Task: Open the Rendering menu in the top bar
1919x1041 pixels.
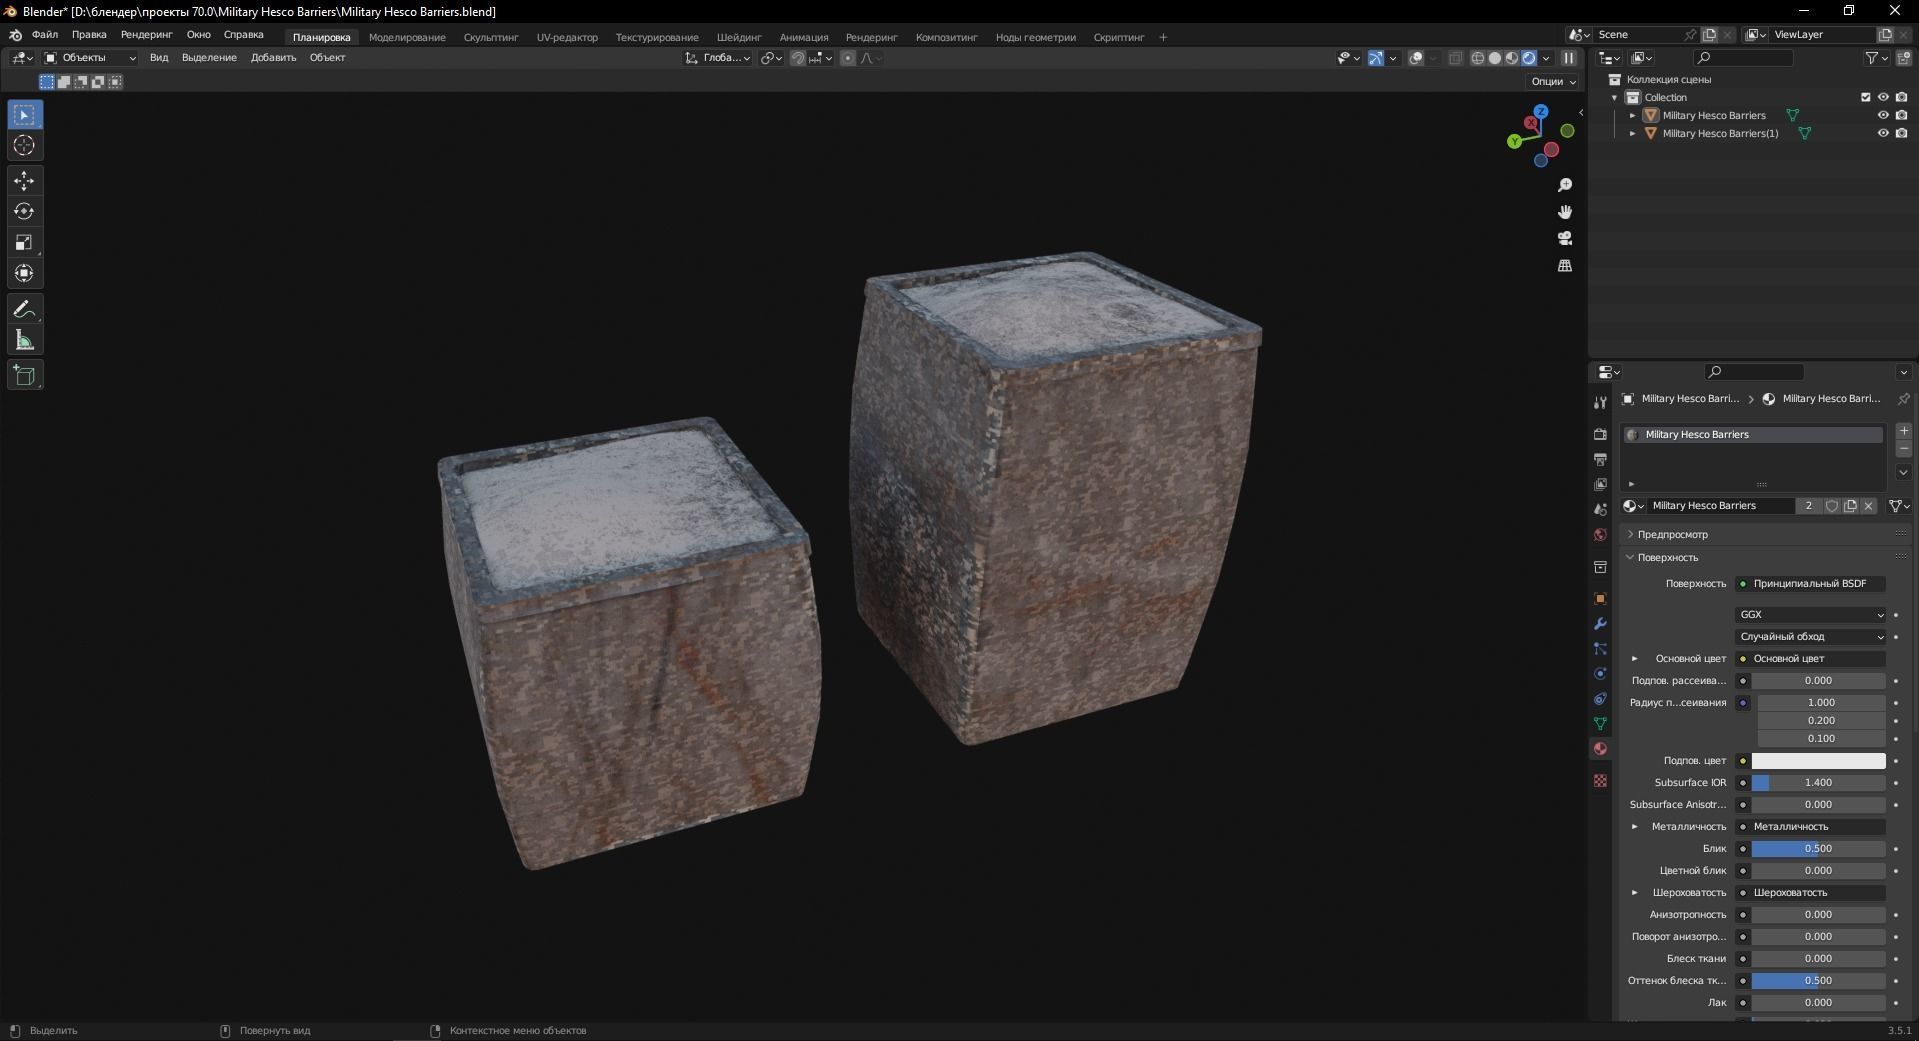Action: pos(146,35)
